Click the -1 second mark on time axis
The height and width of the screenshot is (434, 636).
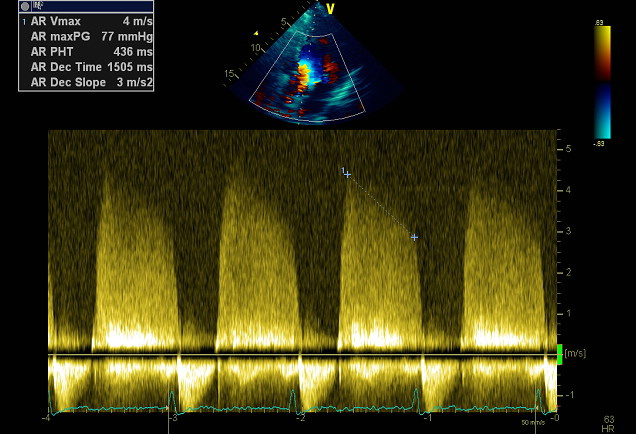(x=428, y=416)
